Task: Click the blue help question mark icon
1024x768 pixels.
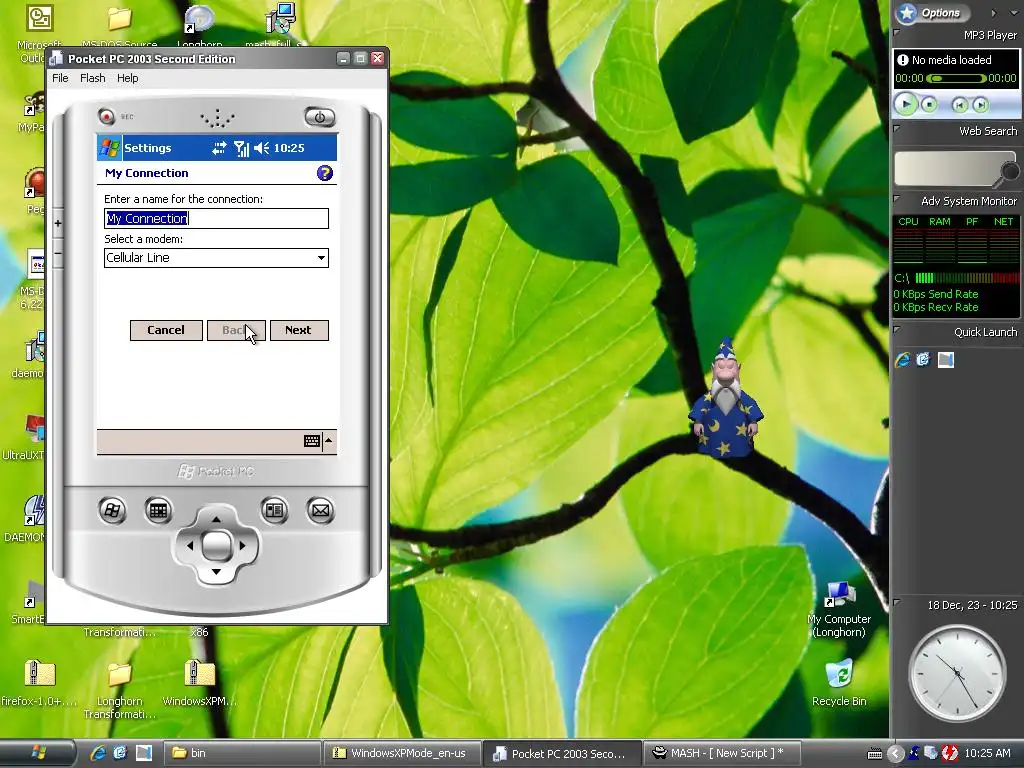Action: point(325,173)
